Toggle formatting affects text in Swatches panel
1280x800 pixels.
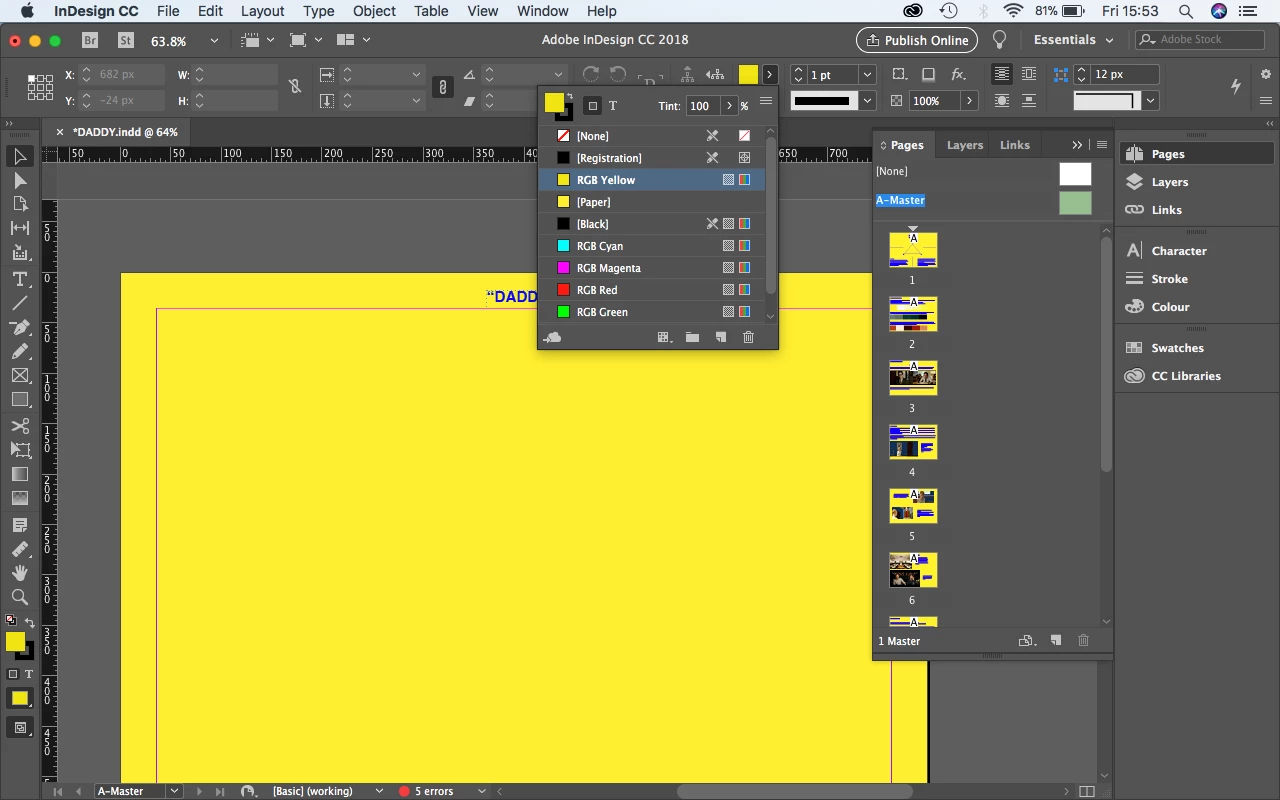tap(613, 106)
